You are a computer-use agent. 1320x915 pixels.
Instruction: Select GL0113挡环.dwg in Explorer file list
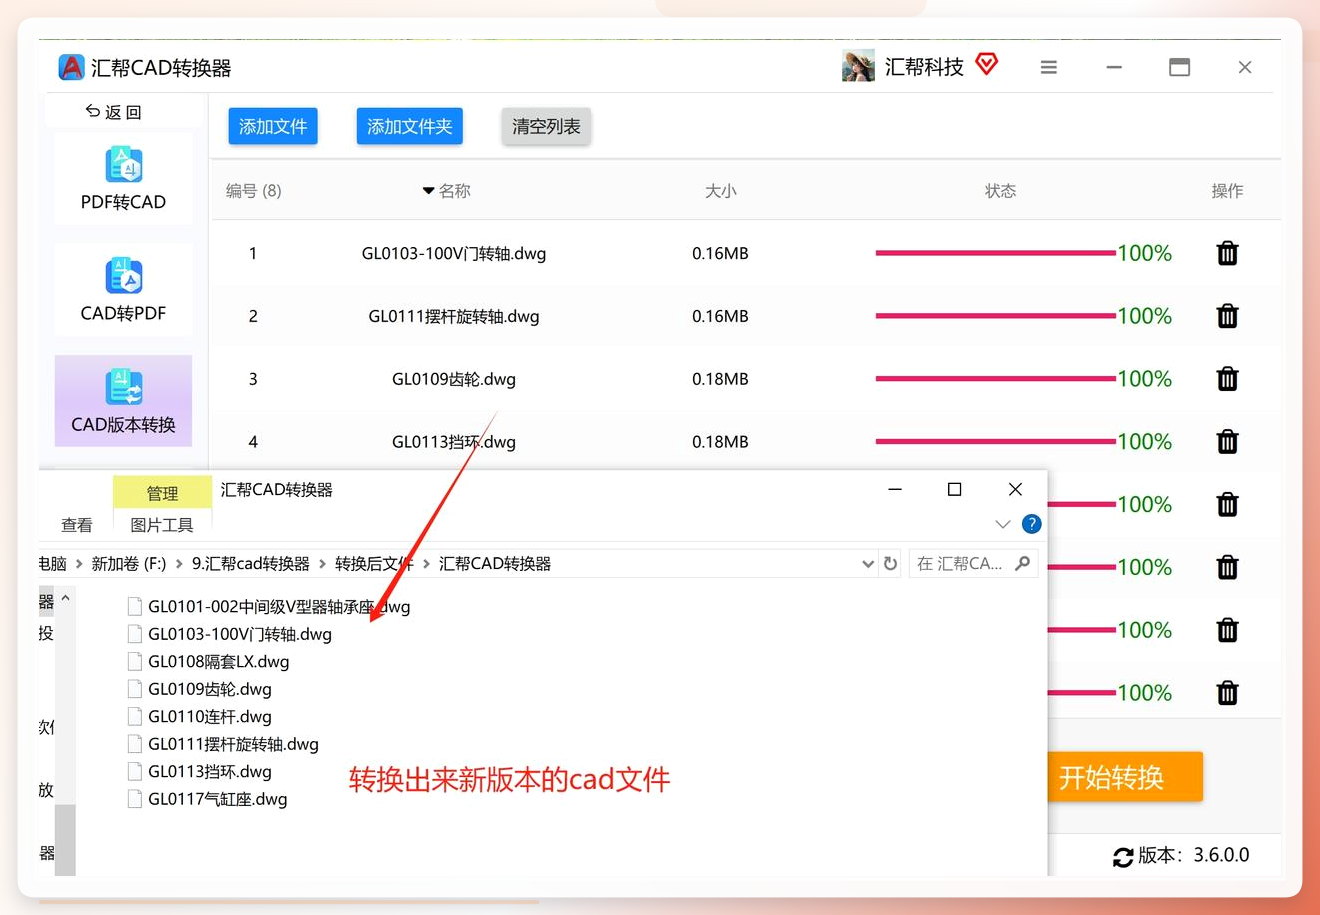pos(210,772)
